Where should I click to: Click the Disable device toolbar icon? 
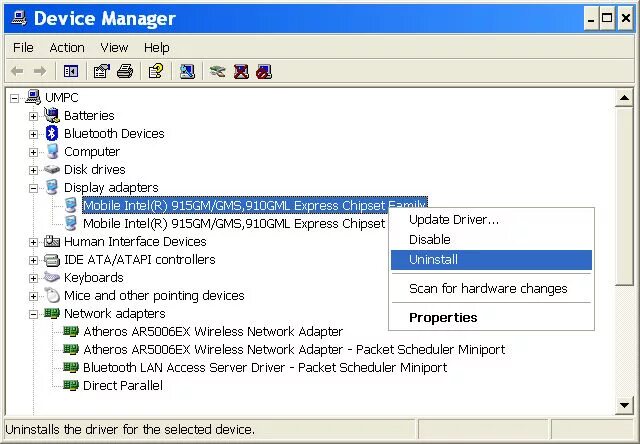[x=264, y=72]
